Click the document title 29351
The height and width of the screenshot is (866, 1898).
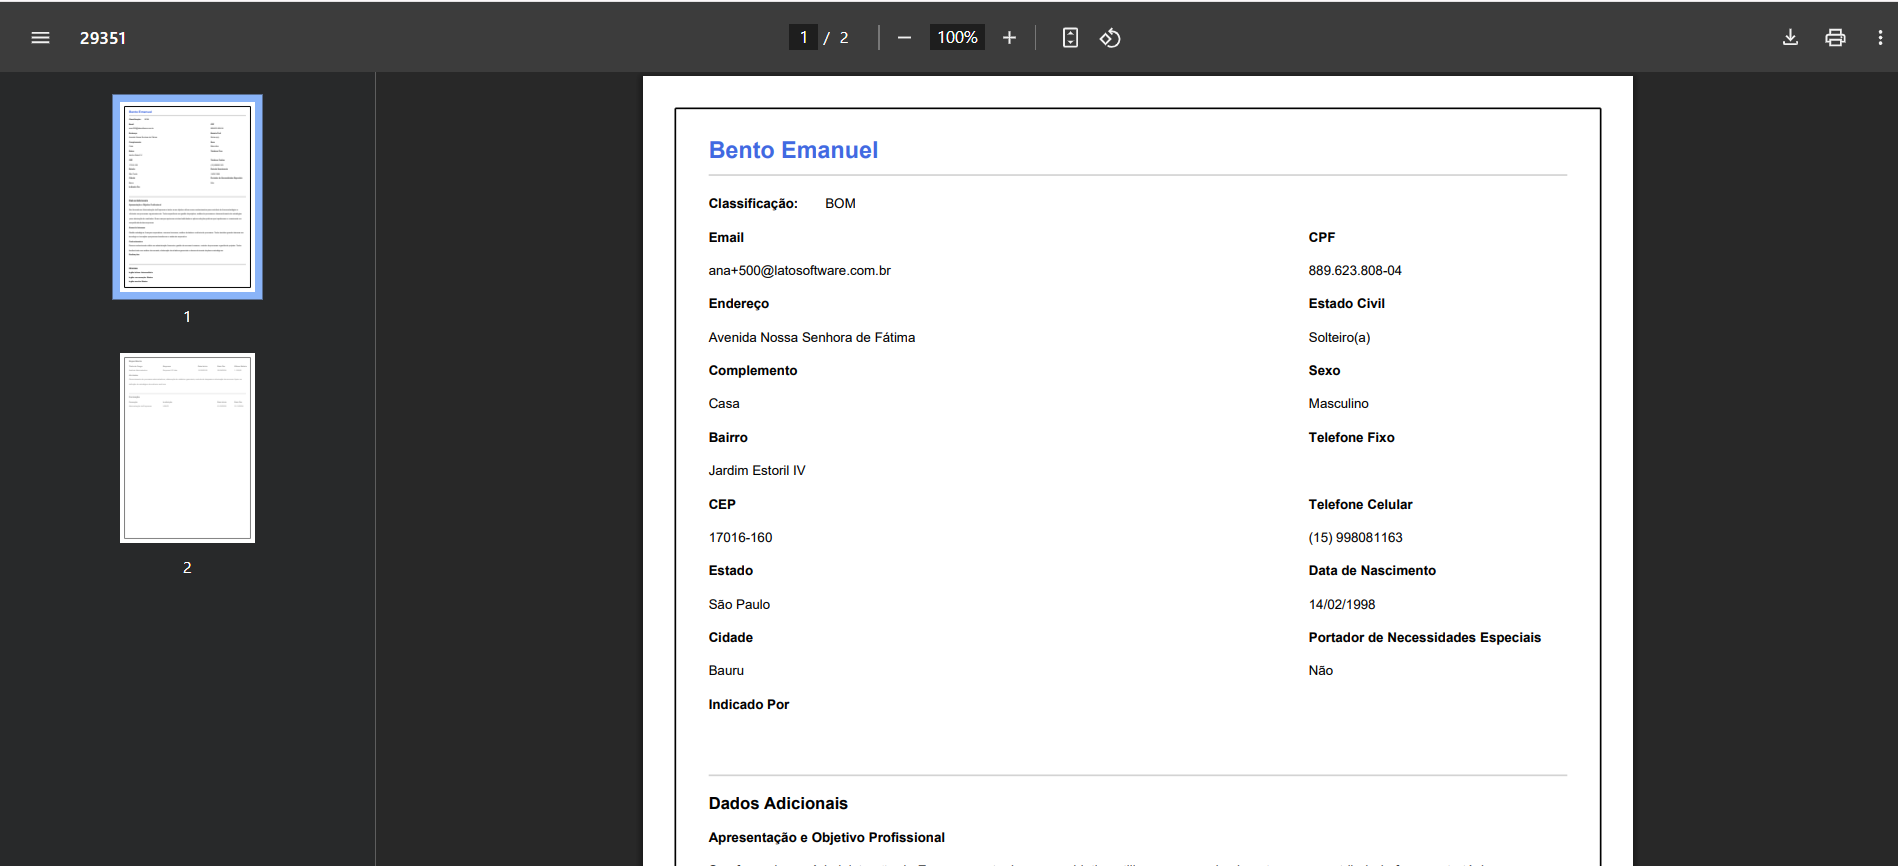click(103, 38)
